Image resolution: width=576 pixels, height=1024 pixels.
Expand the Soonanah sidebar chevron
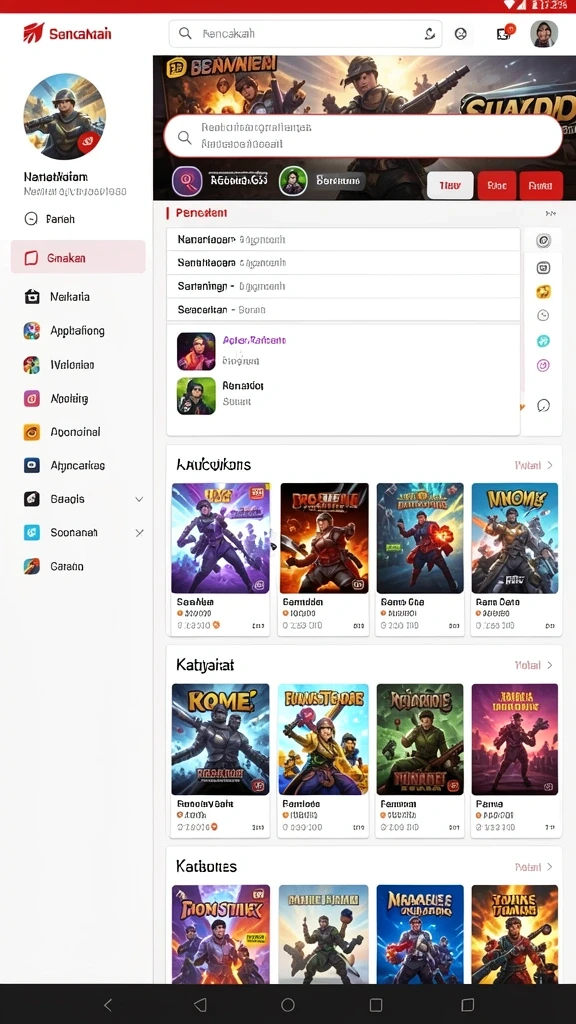[139, 533]
